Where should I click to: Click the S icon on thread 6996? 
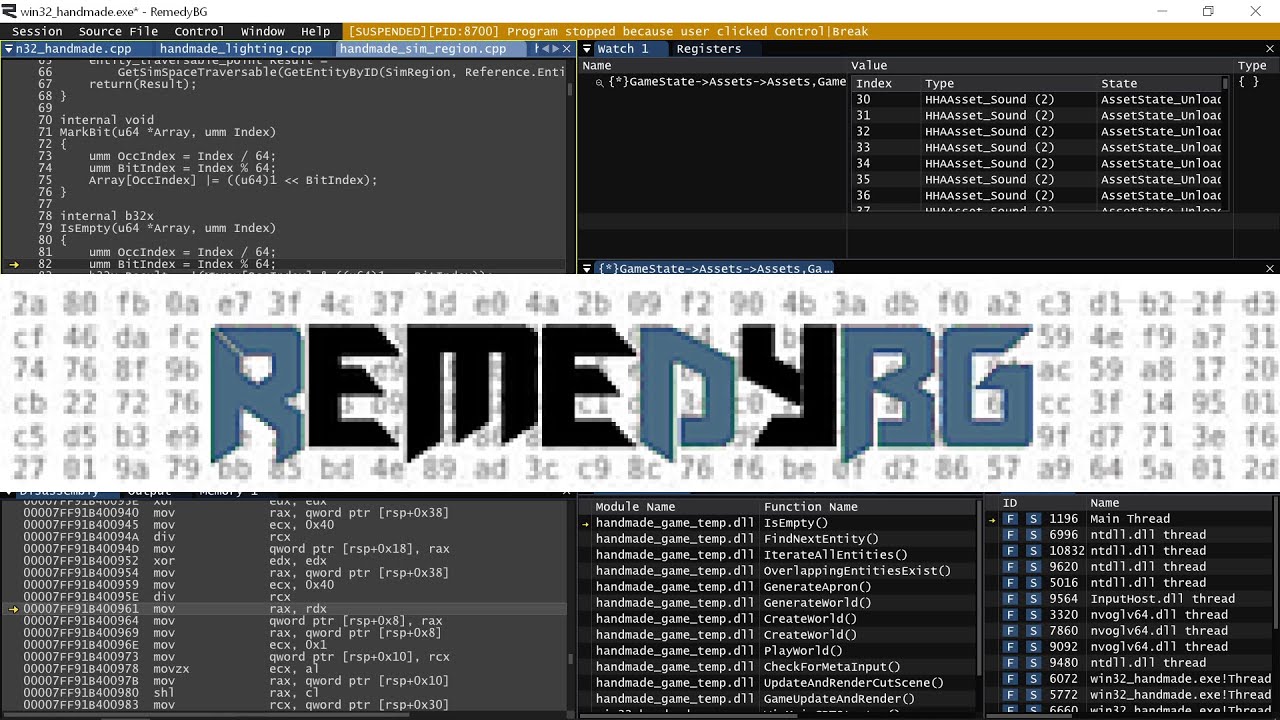[1033, 535]
